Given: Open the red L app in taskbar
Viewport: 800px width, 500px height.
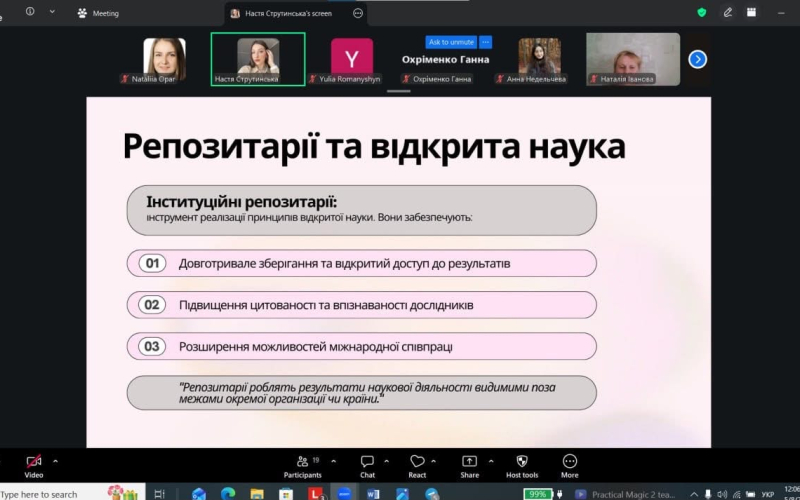Looking at the screenshot, I should coord(316,494).
